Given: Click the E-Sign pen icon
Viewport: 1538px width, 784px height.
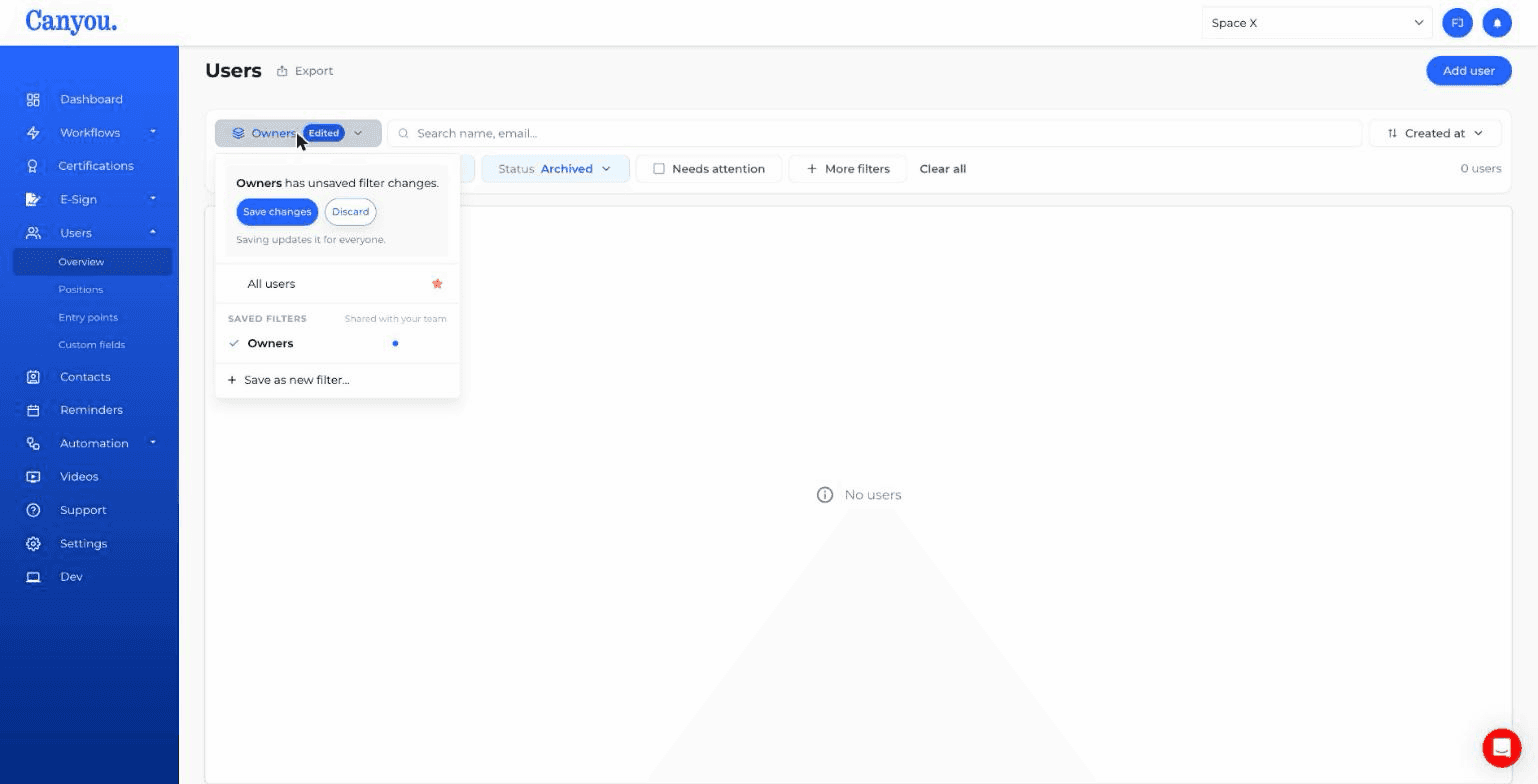Looking at the screenshot, I should click(x=33, y=199).
